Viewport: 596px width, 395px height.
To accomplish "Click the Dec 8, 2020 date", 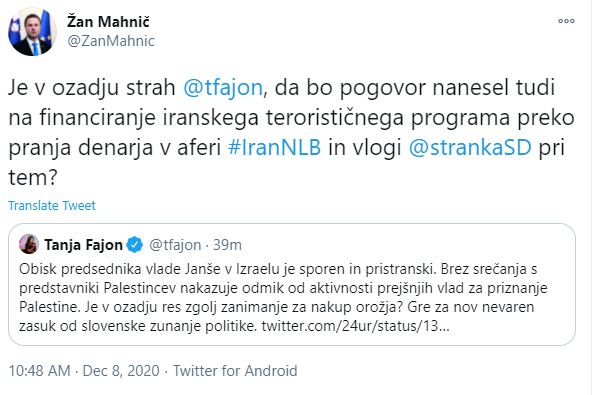I will (x=121, y=371).
